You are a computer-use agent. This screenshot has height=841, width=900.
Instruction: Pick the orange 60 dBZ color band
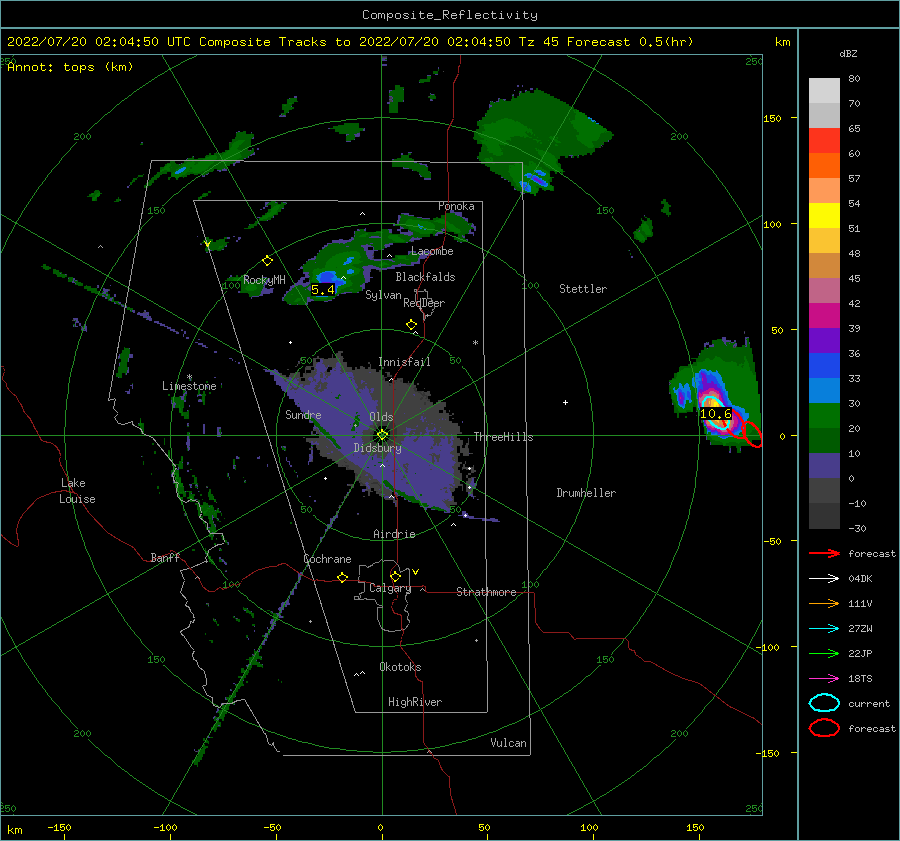pyautogui.click(x=824, y=165)
